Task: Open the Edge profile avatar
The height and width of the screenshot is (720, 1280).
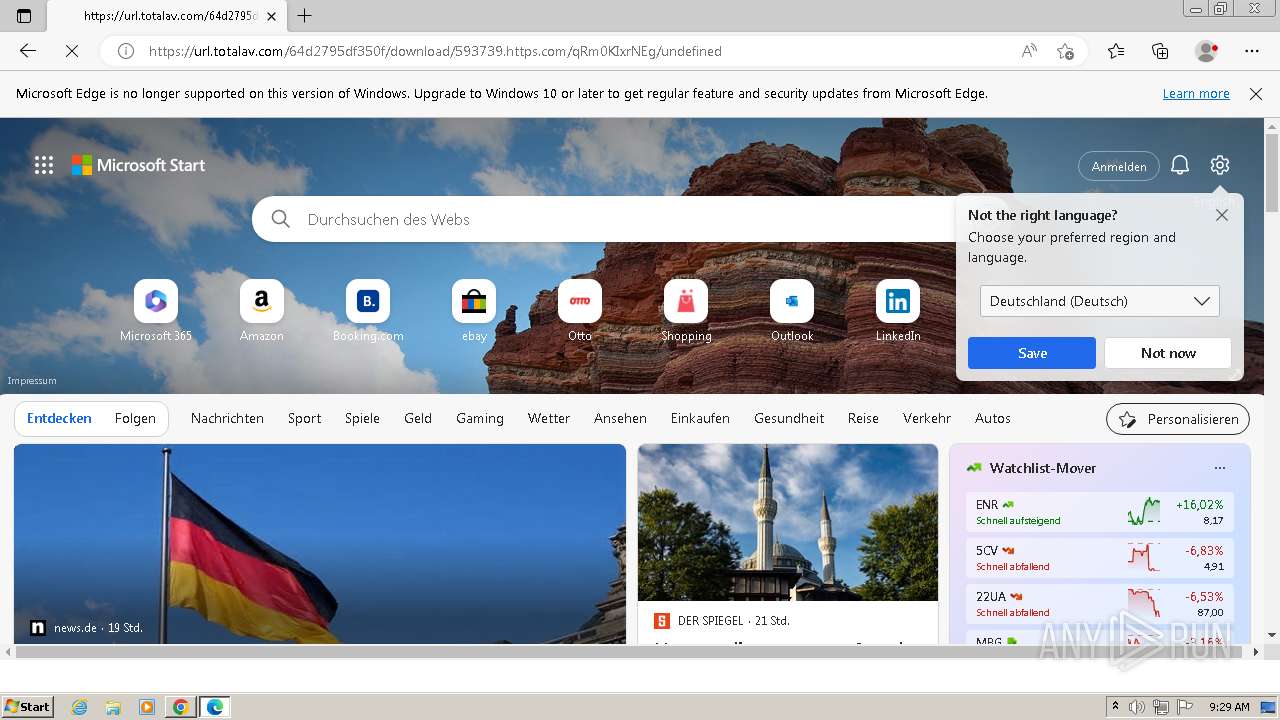Action: (x=1206, y=51)
